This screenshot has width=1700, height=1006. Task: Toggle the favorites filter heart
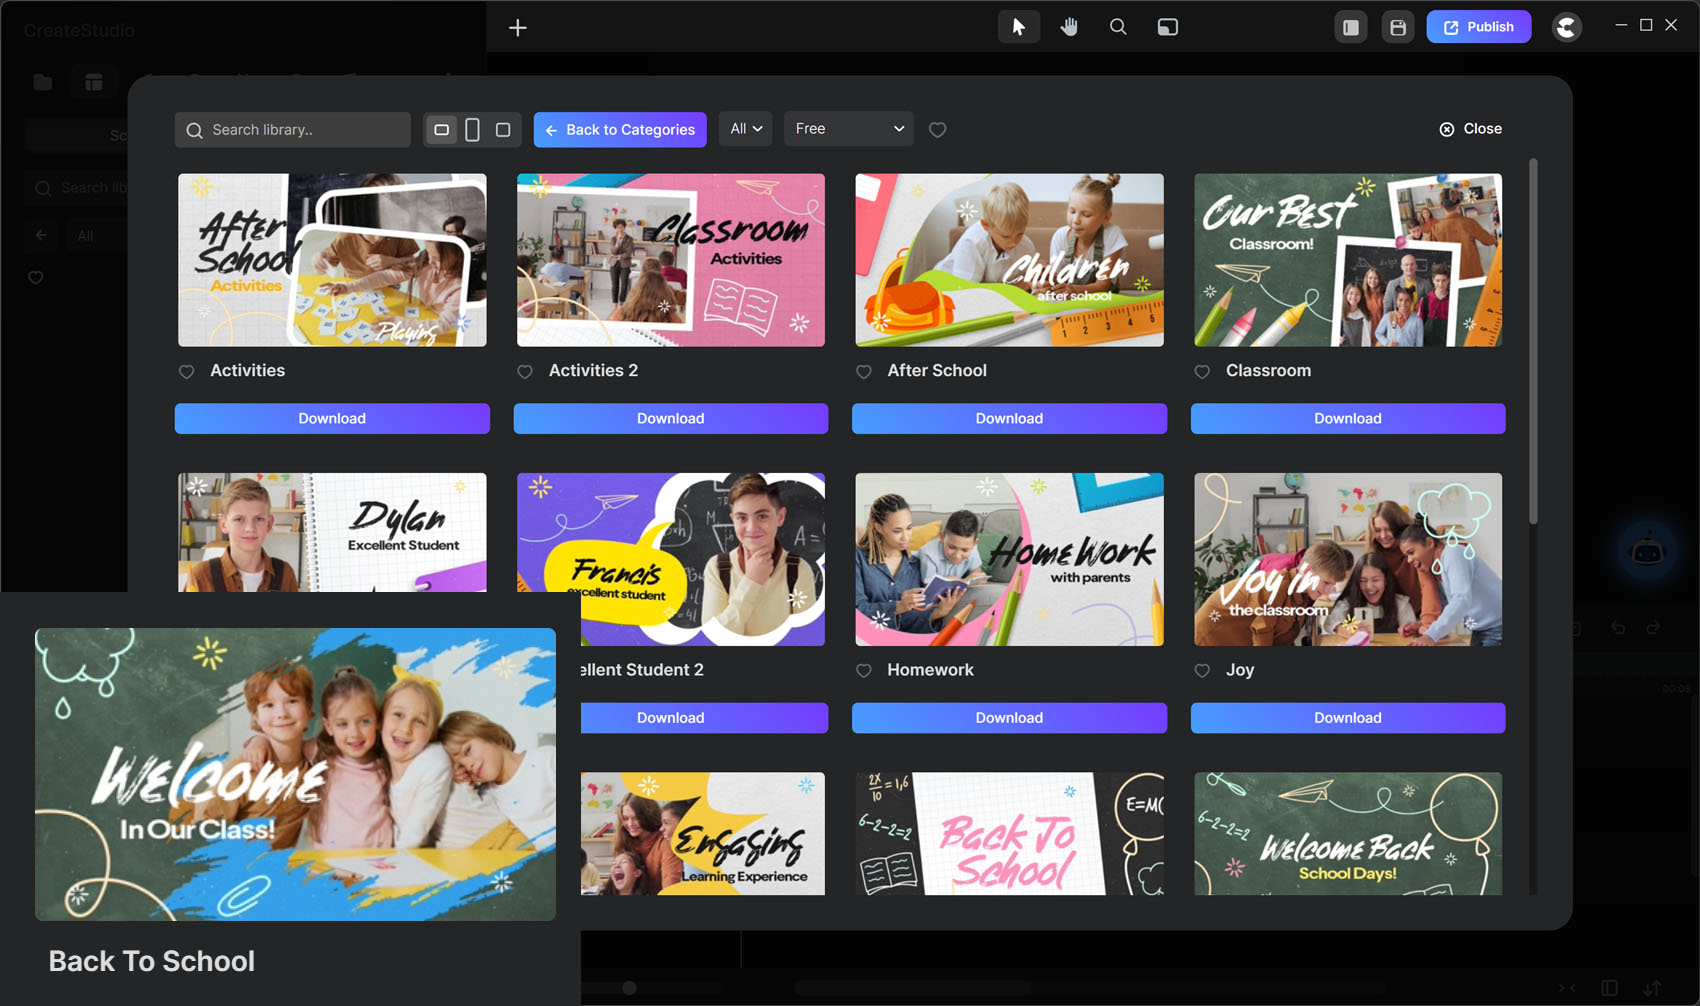[x=937, y=130]
